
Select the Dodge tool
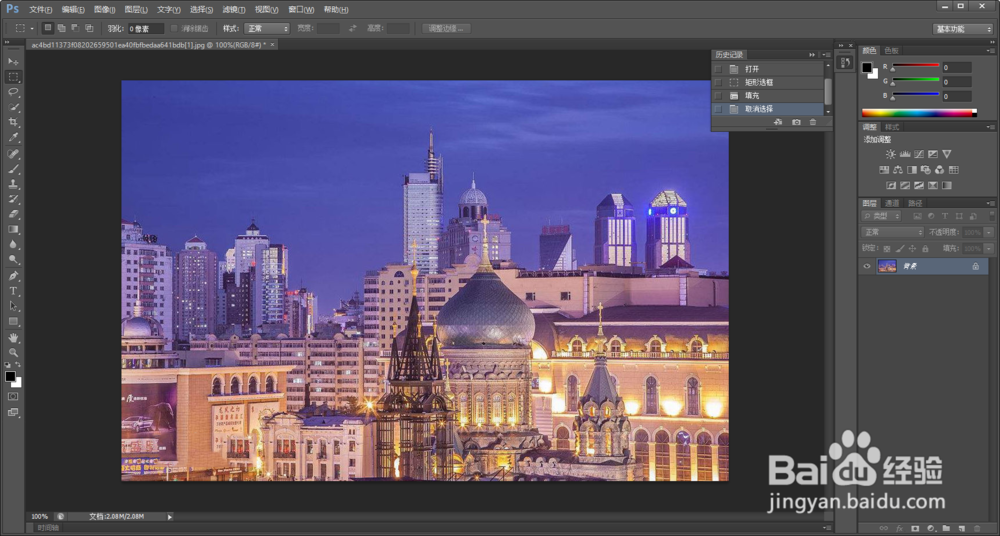(13, 260)
